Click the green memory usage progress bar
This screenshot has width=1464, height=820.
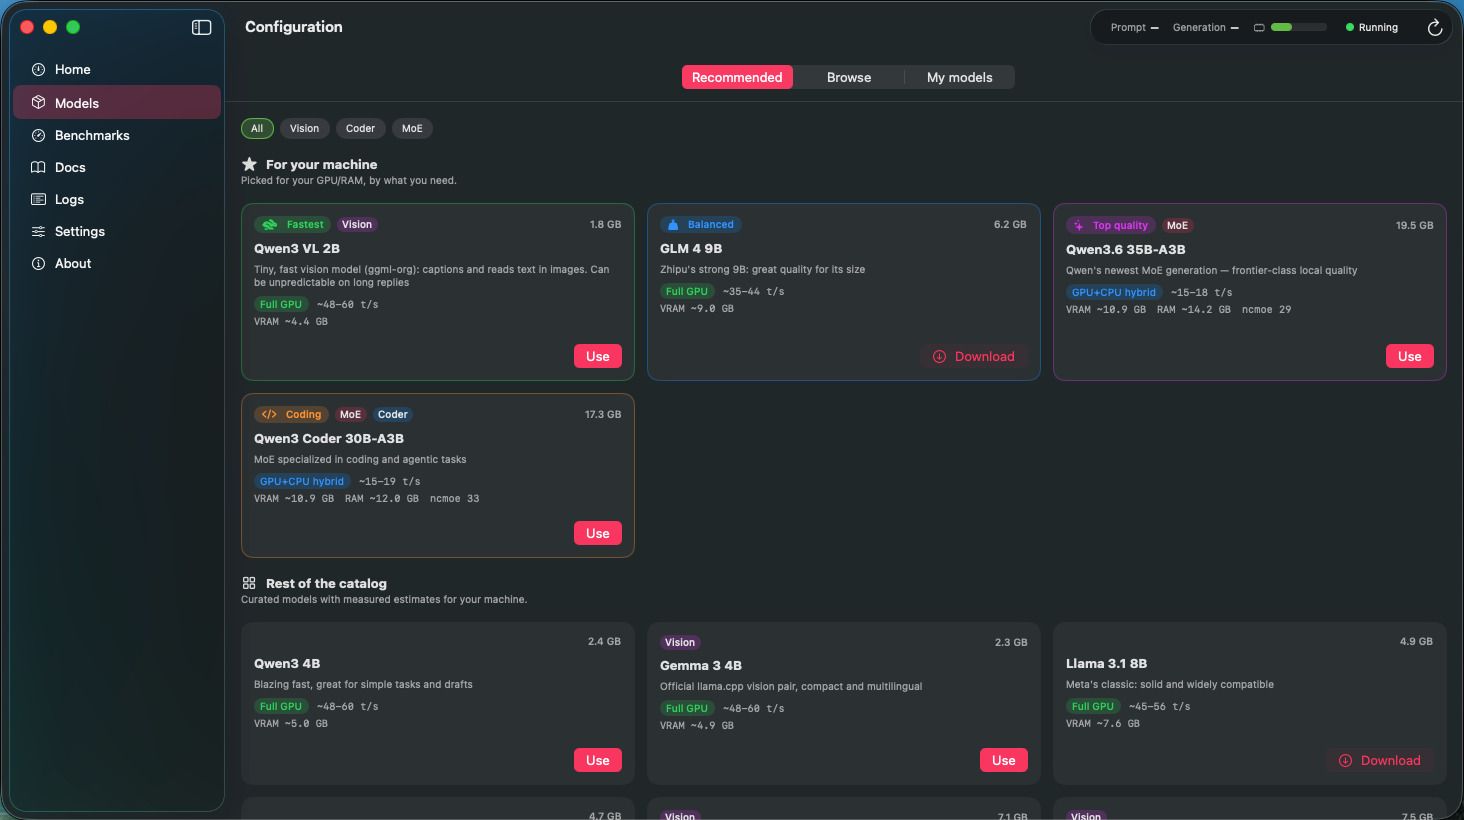[x=1298, y=28]
